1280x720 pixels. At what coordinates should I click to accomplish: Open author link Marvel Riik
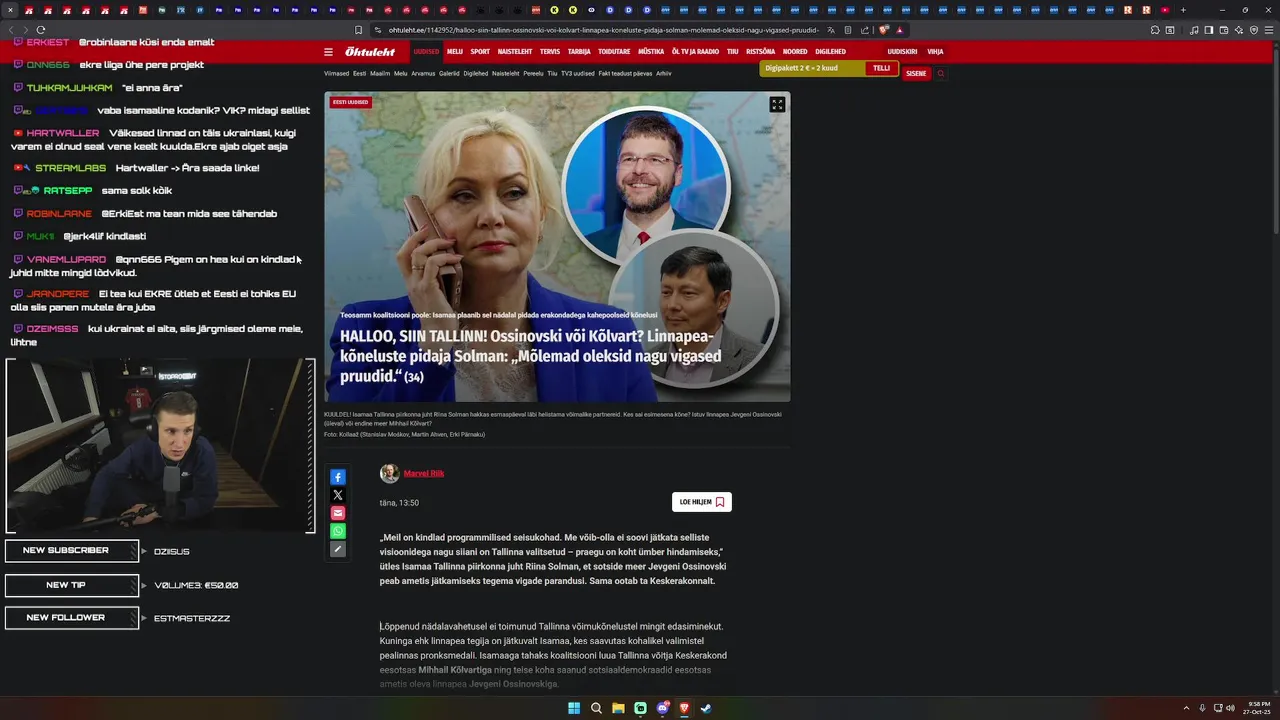(x=424, y=473)
